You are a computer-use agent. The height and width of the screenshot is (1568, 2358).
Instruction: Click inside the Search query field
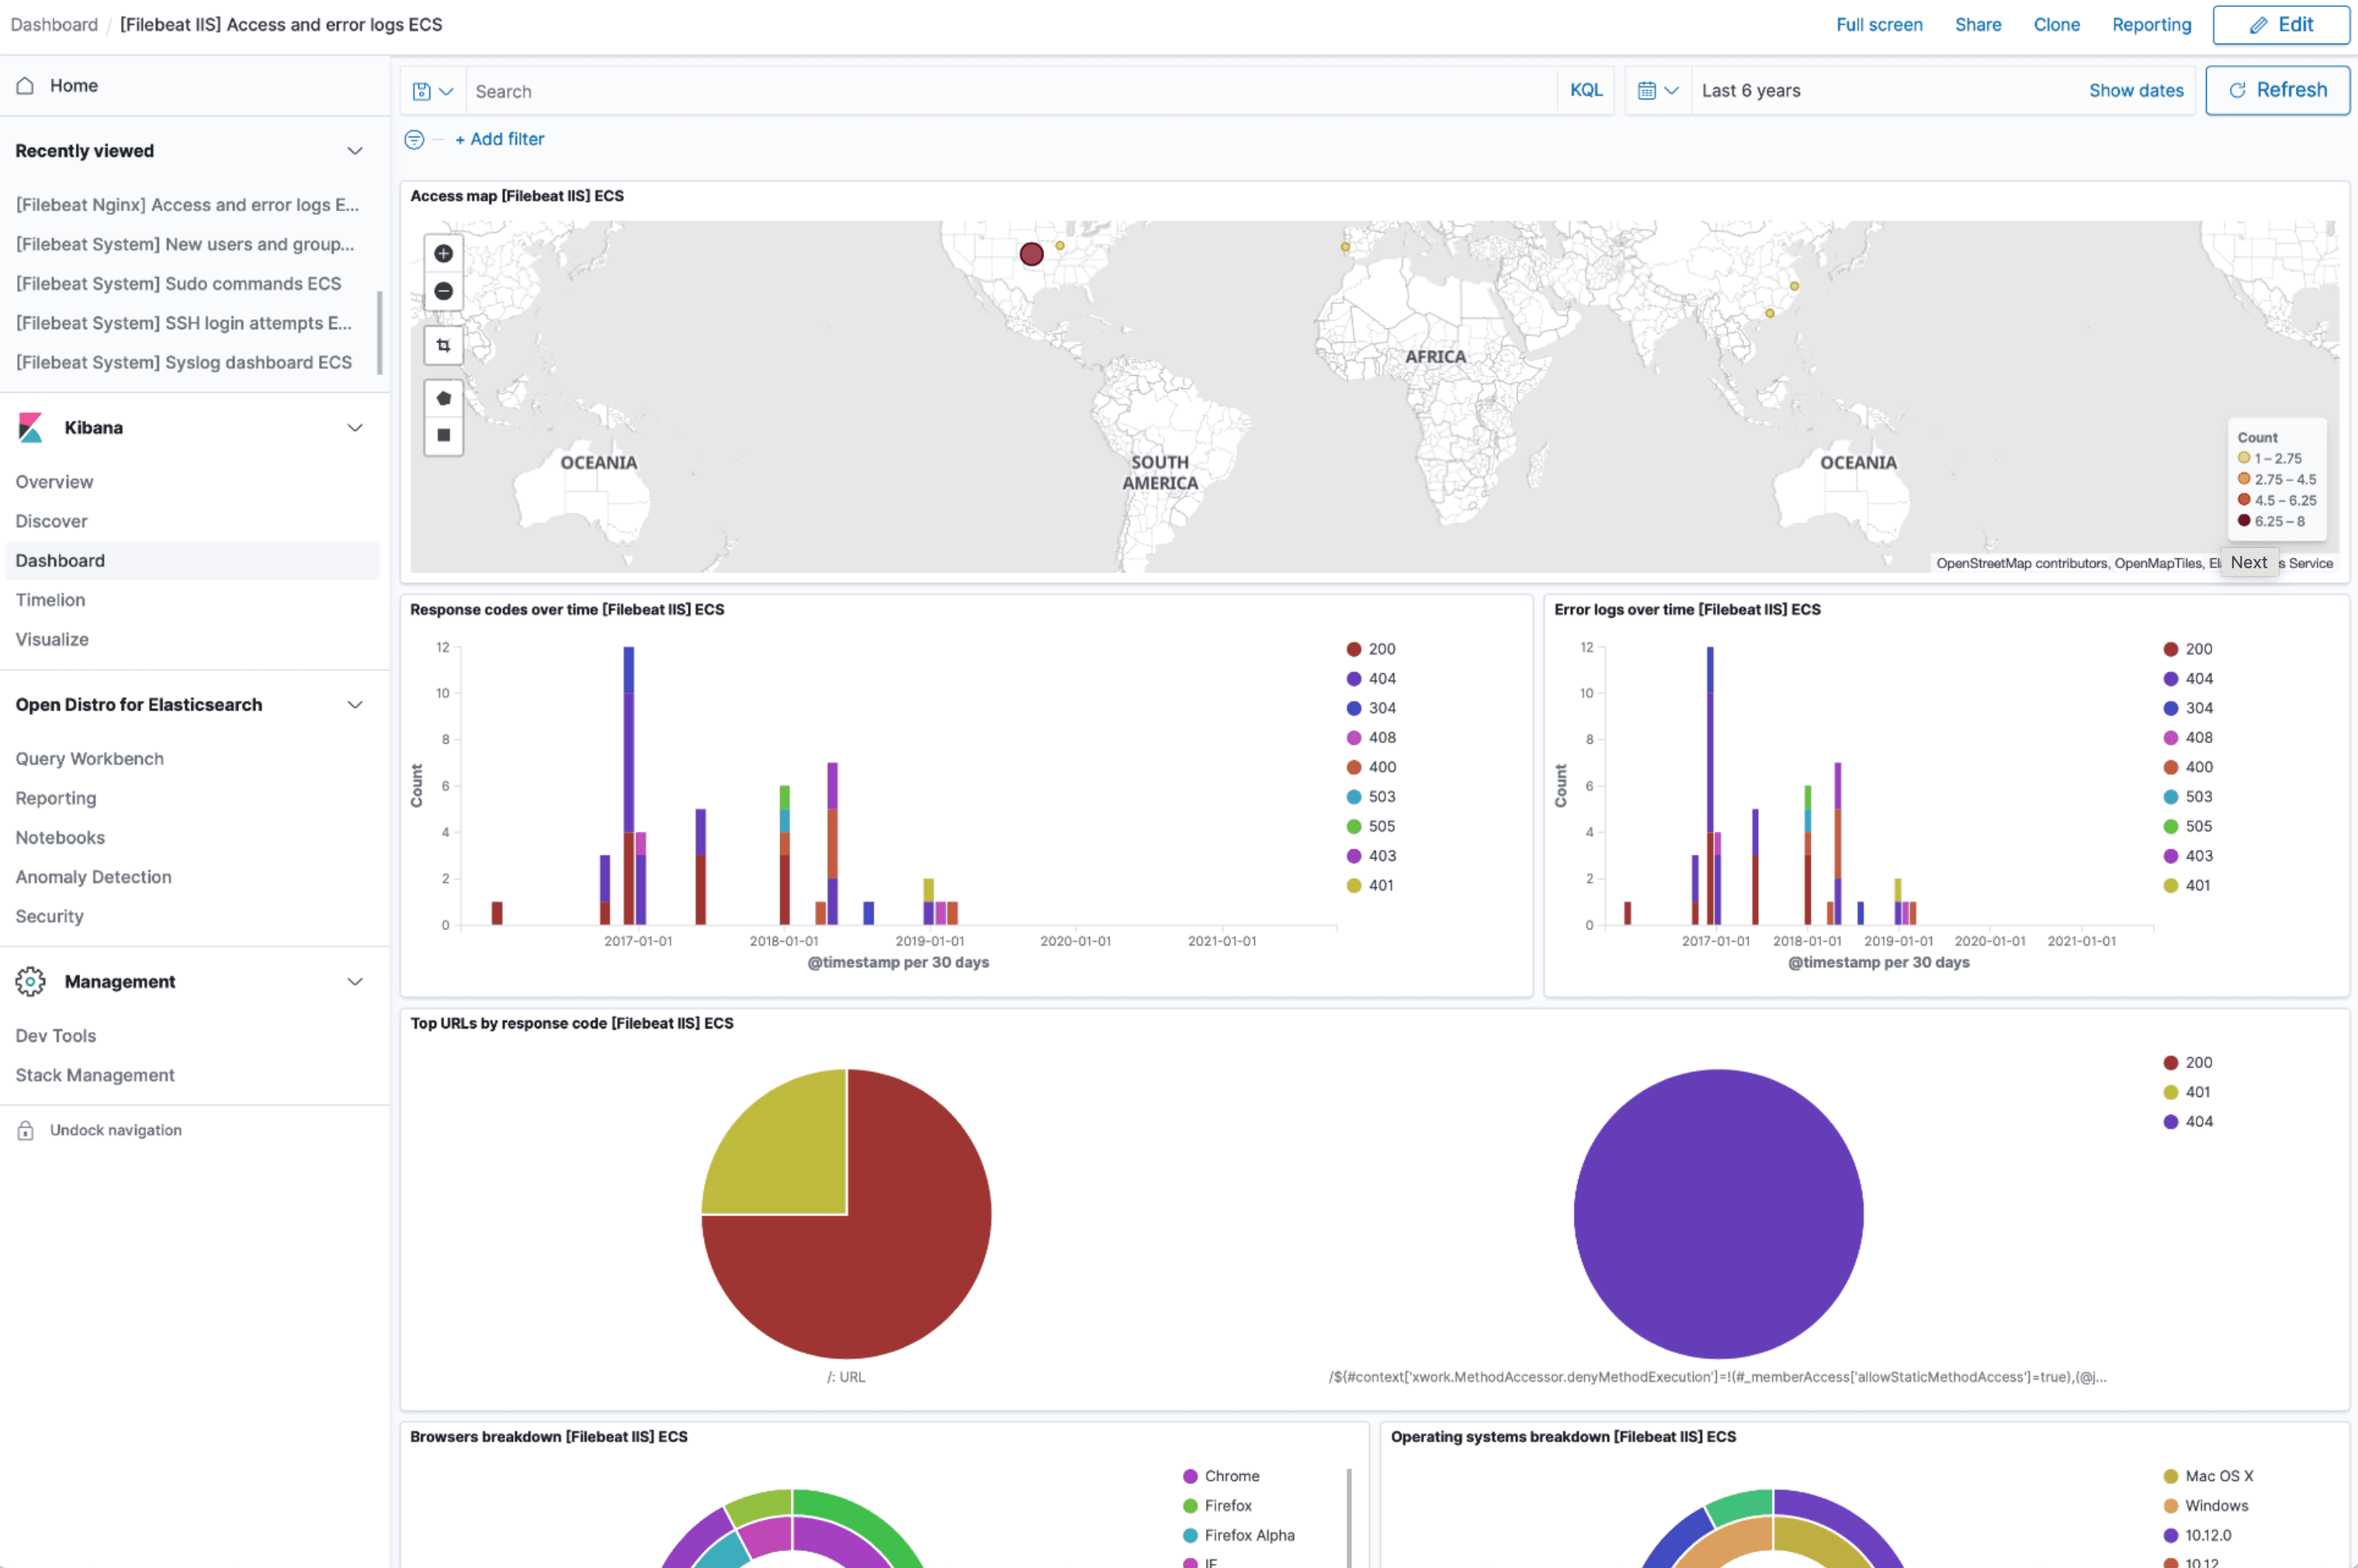pyautogui.click(x=1000, y=90)
